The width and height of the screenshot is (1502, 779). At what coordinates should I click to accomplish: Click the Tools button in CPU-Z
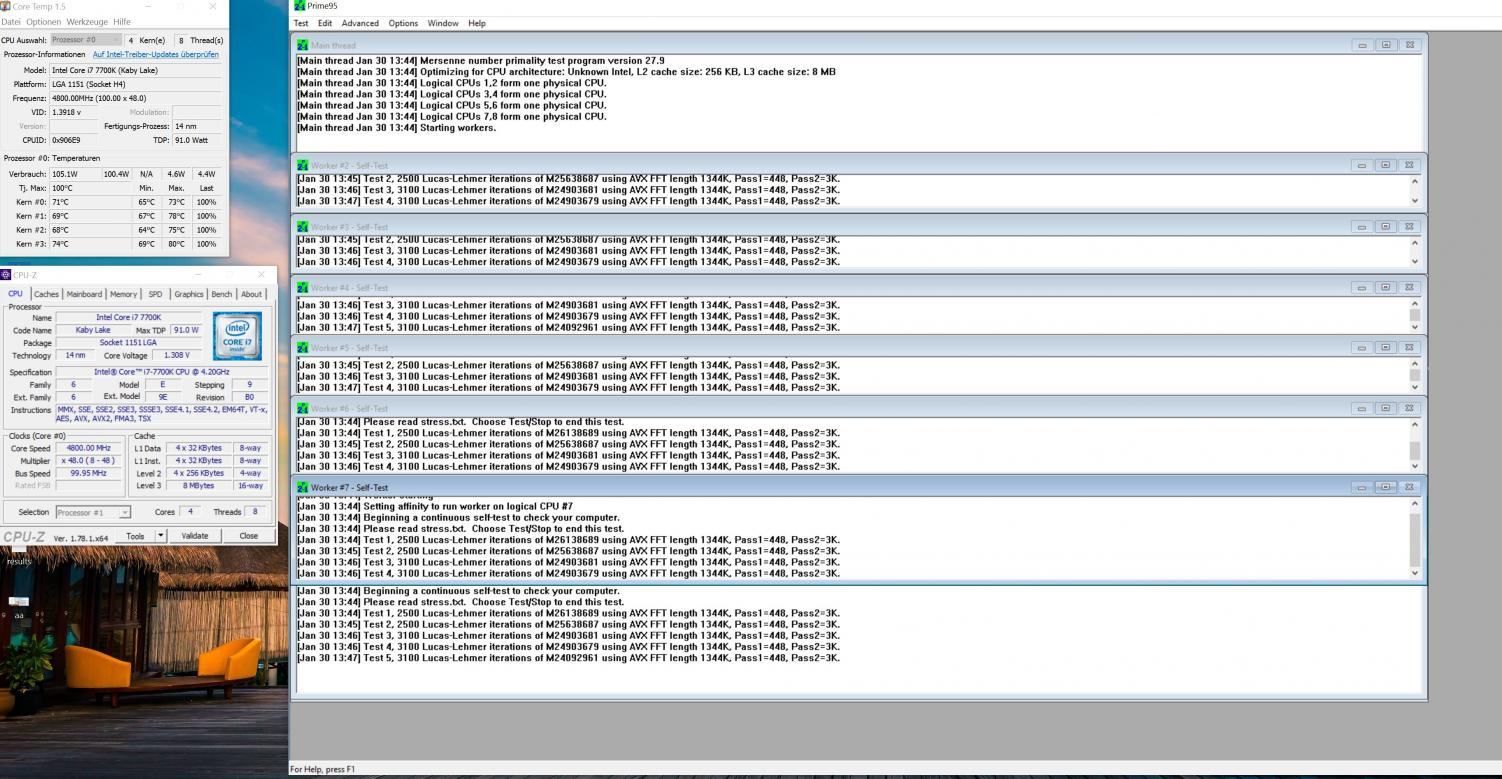tap(135, 536)
